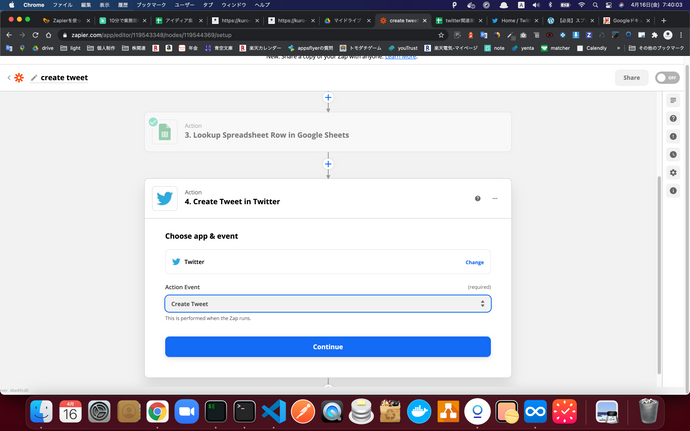Click the Zapier logo icon beside the zap name
This screenshot has height=431, width=690.
[x=19, y=77]
